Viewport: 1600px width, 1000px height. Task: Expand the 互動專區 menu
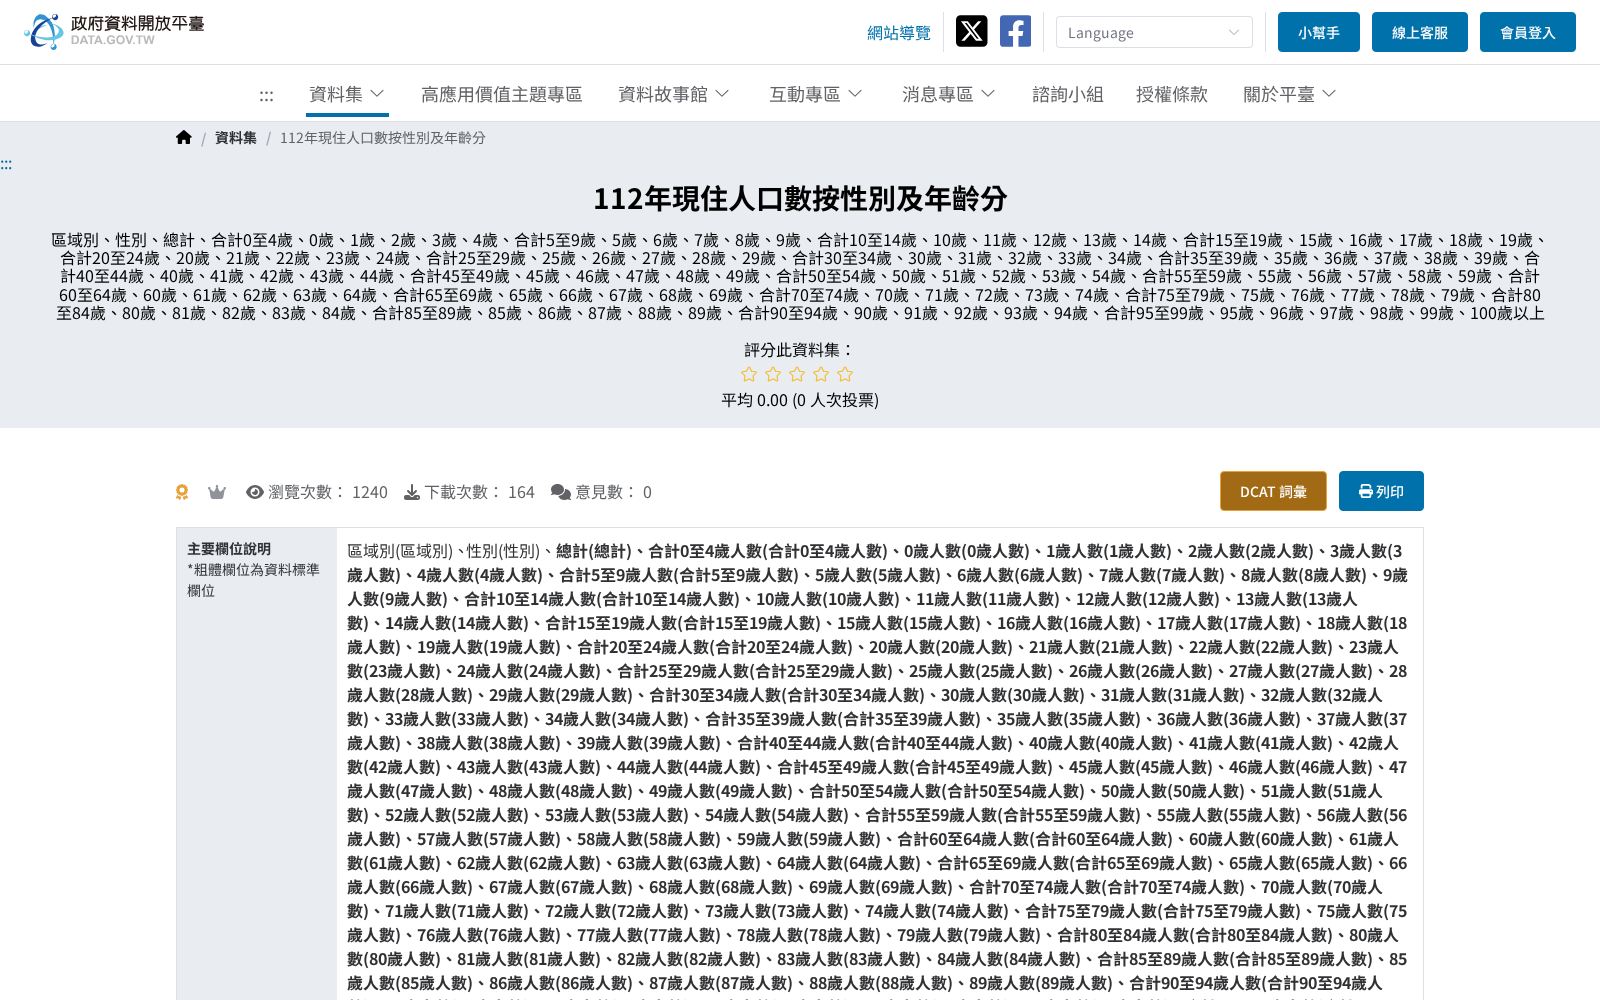pos(815,94)
